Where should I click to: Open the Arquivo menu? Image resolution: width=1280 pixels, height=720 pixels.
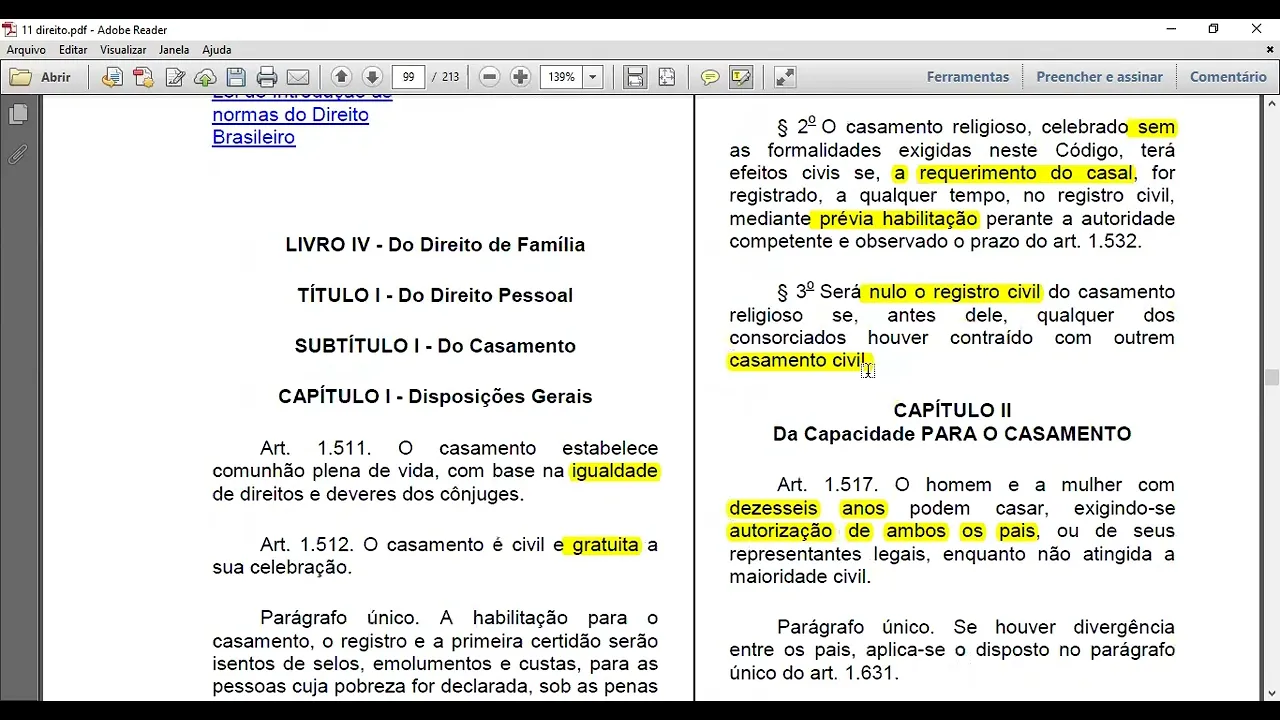26,49
